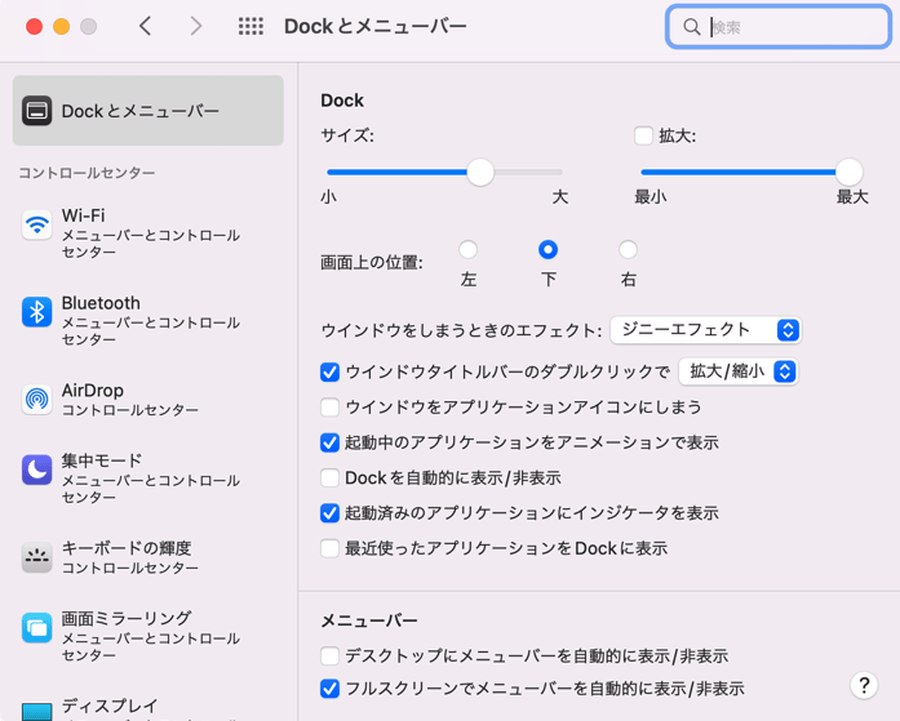900x721 pixels.
Task: Open AirDrop settings in sidebar
Action: point(148,400)
